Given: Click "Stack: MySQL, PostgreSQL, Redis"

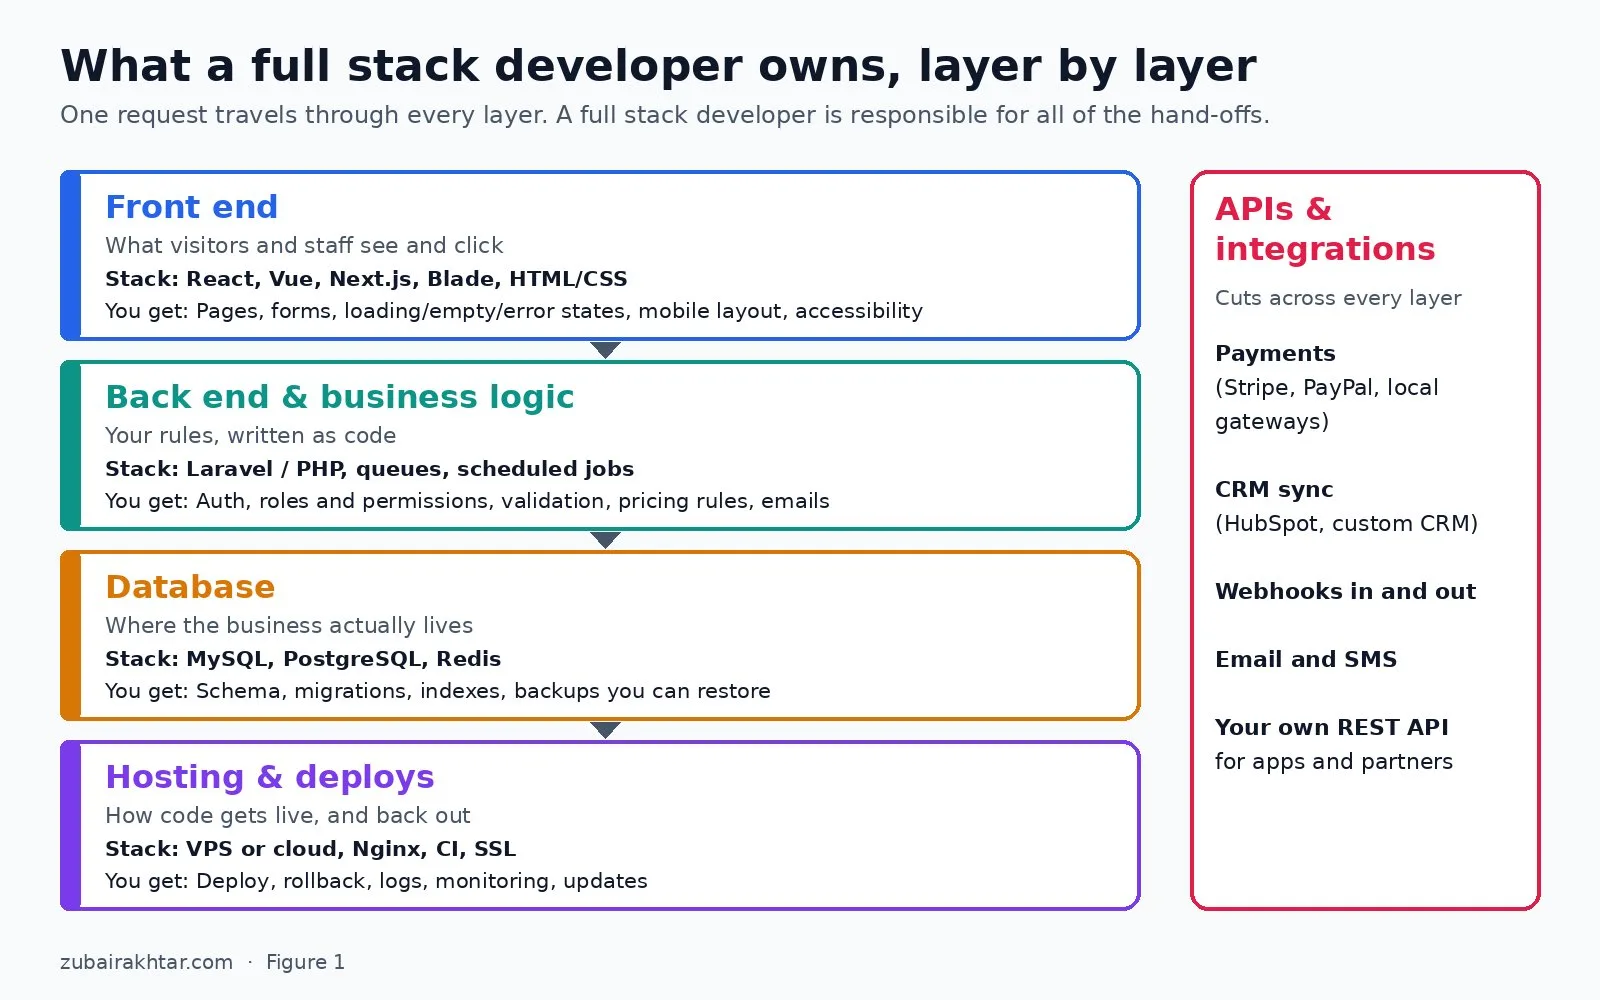Looking at the screenshot, I should point(303,659).
